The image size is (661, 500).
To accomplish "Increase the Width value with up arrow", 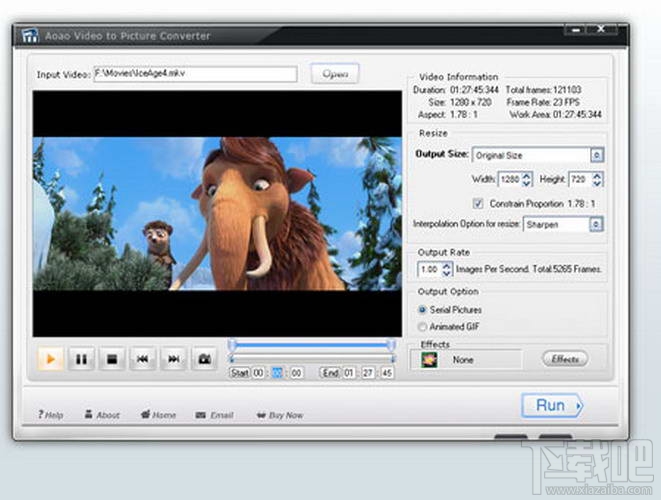I will coord(527,175).
